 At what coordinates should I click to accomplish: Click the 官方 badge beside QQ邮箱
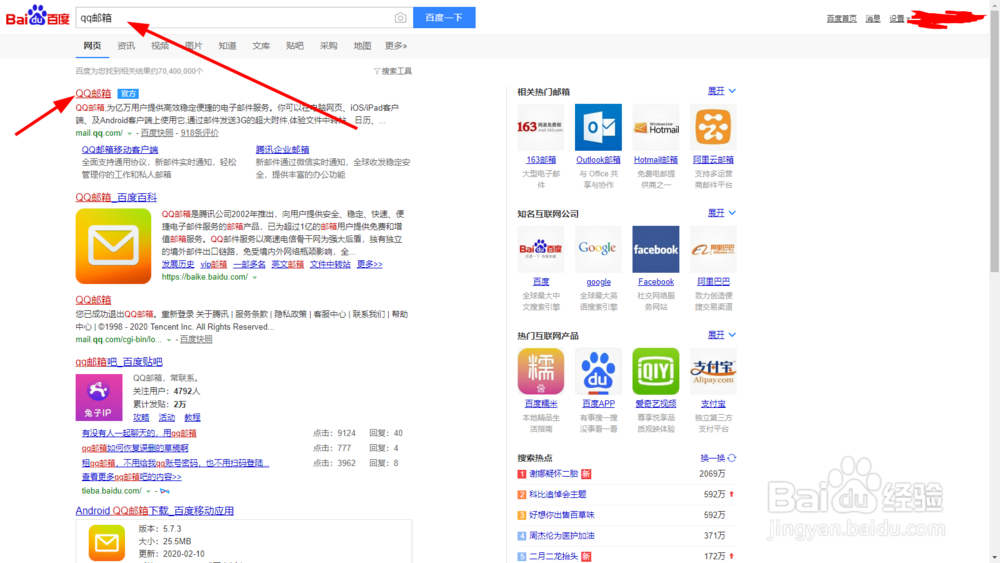[128, 94]
